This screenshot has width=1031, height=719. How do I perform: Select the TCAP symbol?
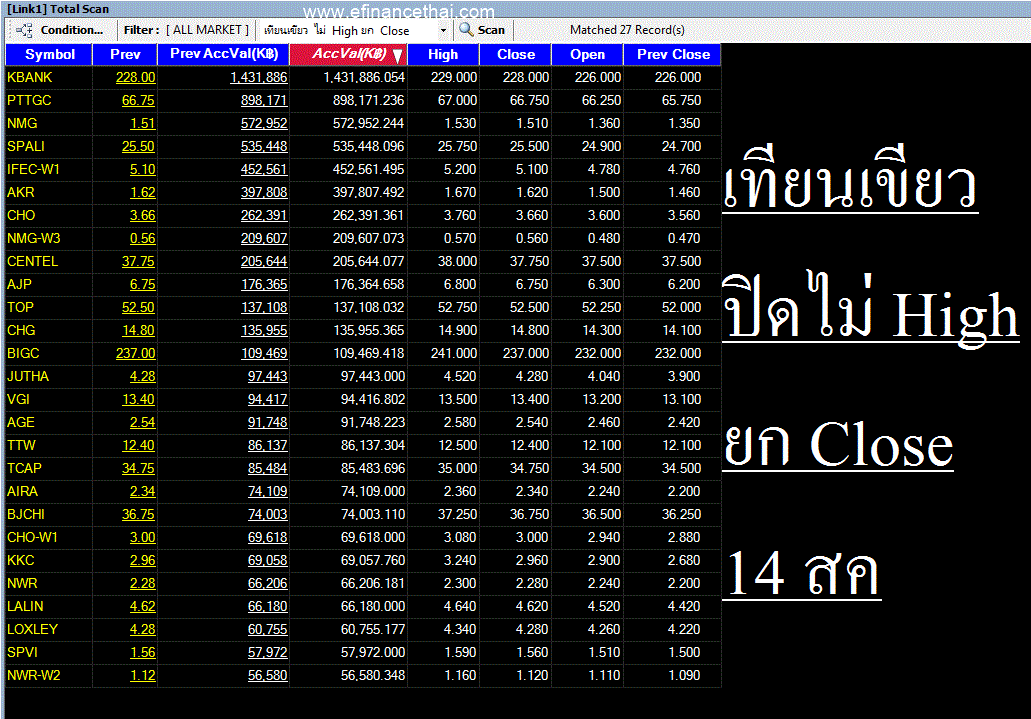[24, 469]
